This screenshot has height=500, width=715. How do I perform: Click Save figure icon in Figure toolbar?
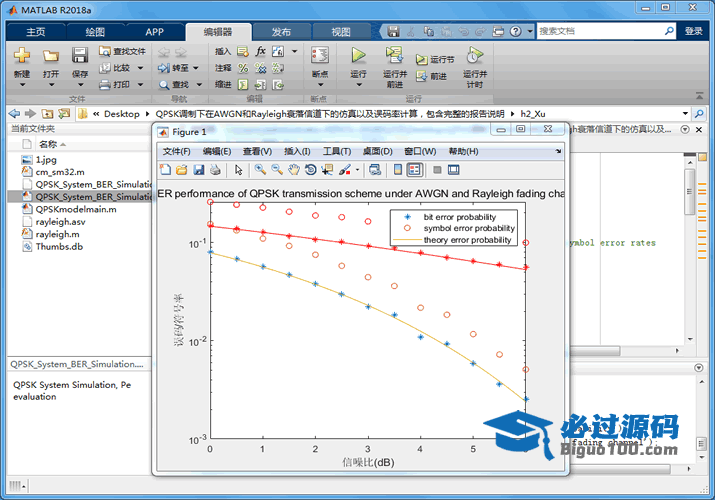point(199,170)
